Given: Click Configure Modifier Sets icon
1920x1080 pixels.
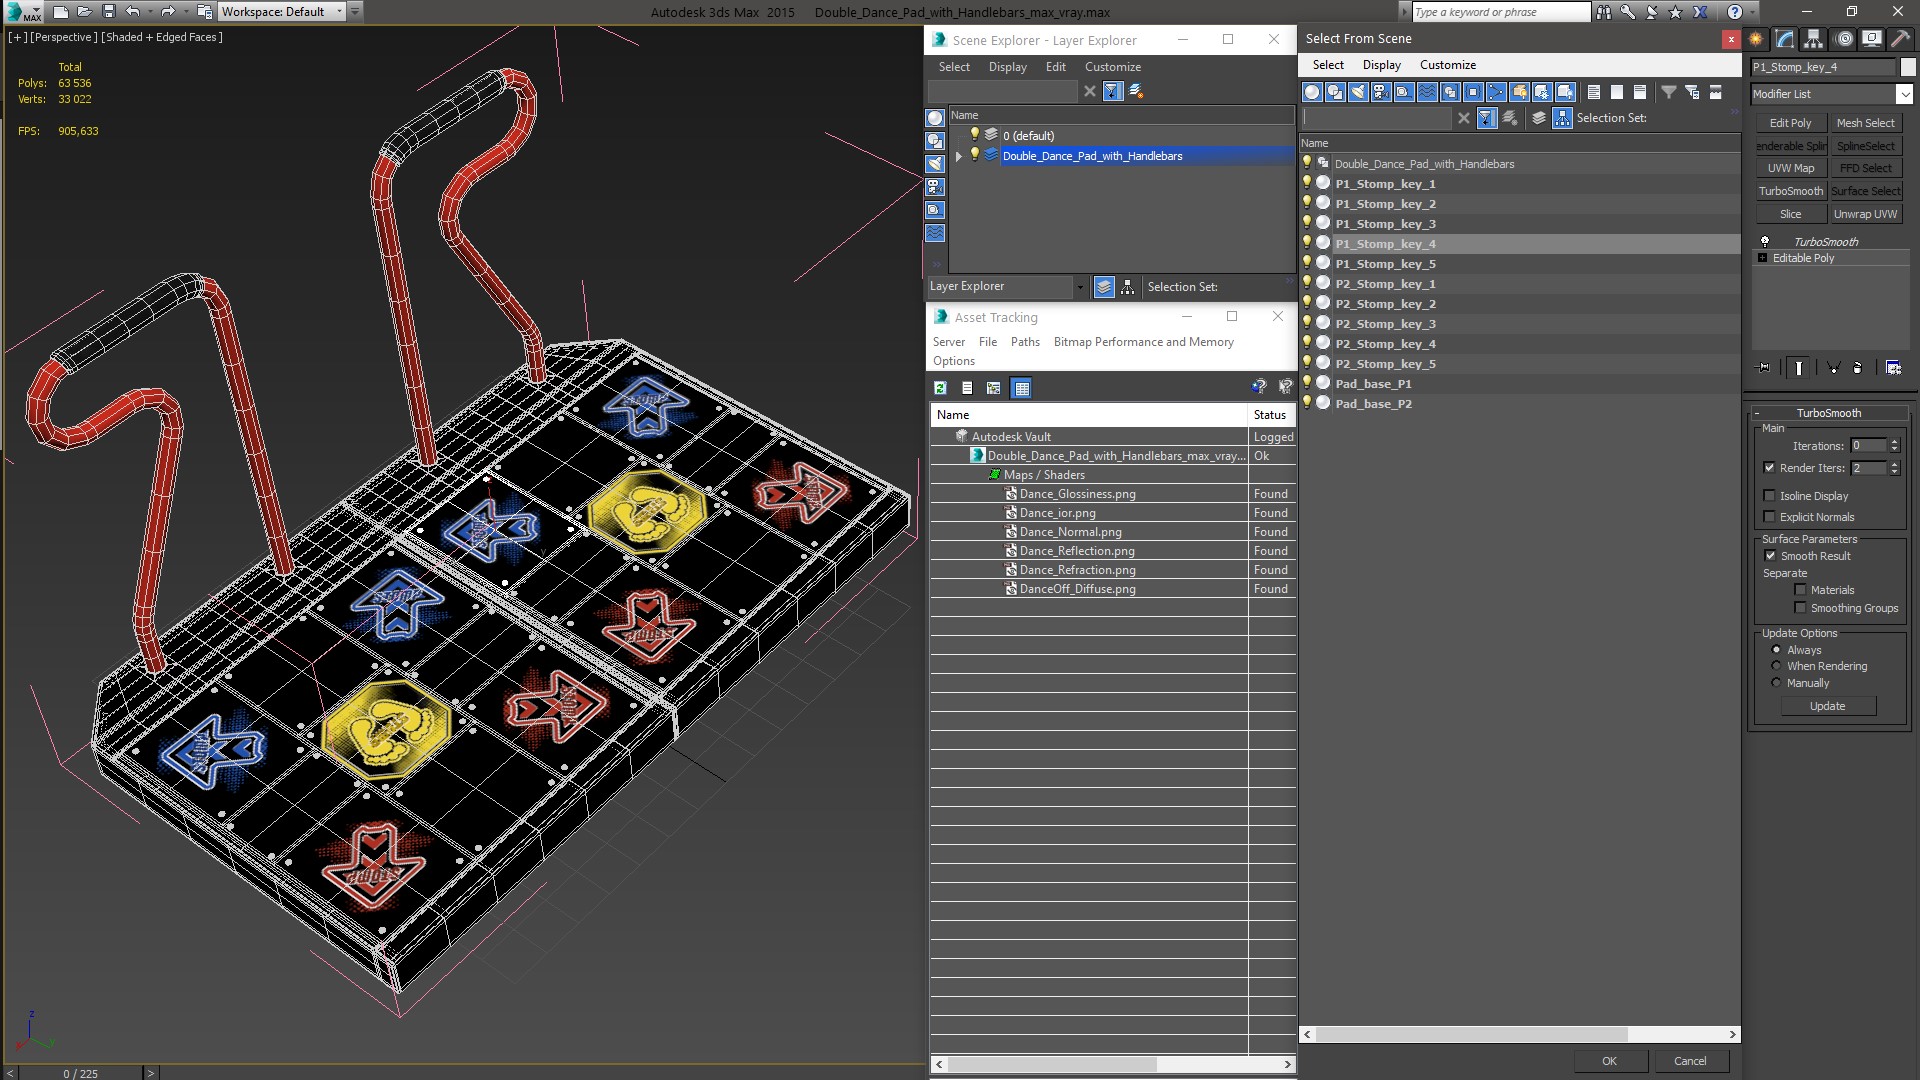Looking at the screenshot, I should 1893,367.
